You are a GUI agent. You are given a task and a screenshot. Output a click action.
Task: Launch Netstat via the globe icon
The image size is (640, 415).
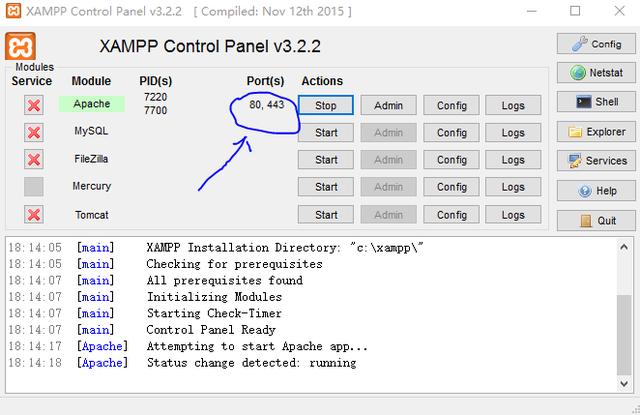coord(578,73)
